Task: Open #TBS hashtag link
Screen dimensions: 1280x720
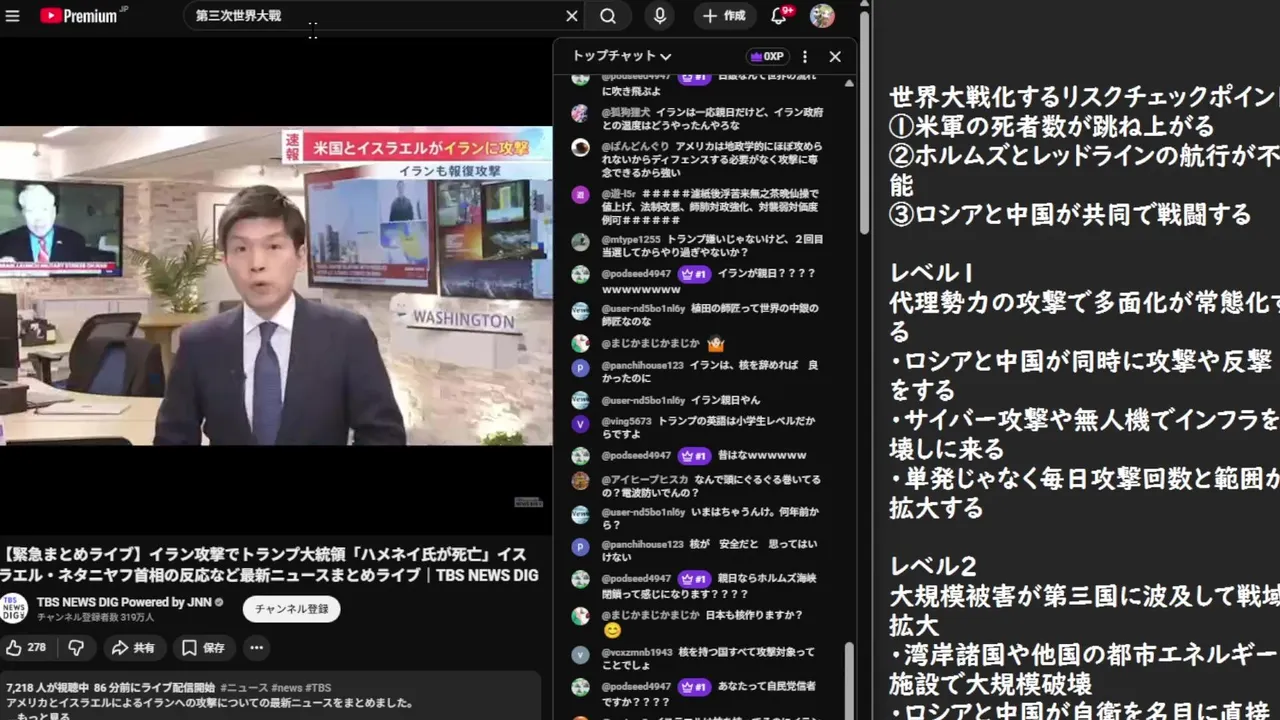Action: click(x=319, y=688)
